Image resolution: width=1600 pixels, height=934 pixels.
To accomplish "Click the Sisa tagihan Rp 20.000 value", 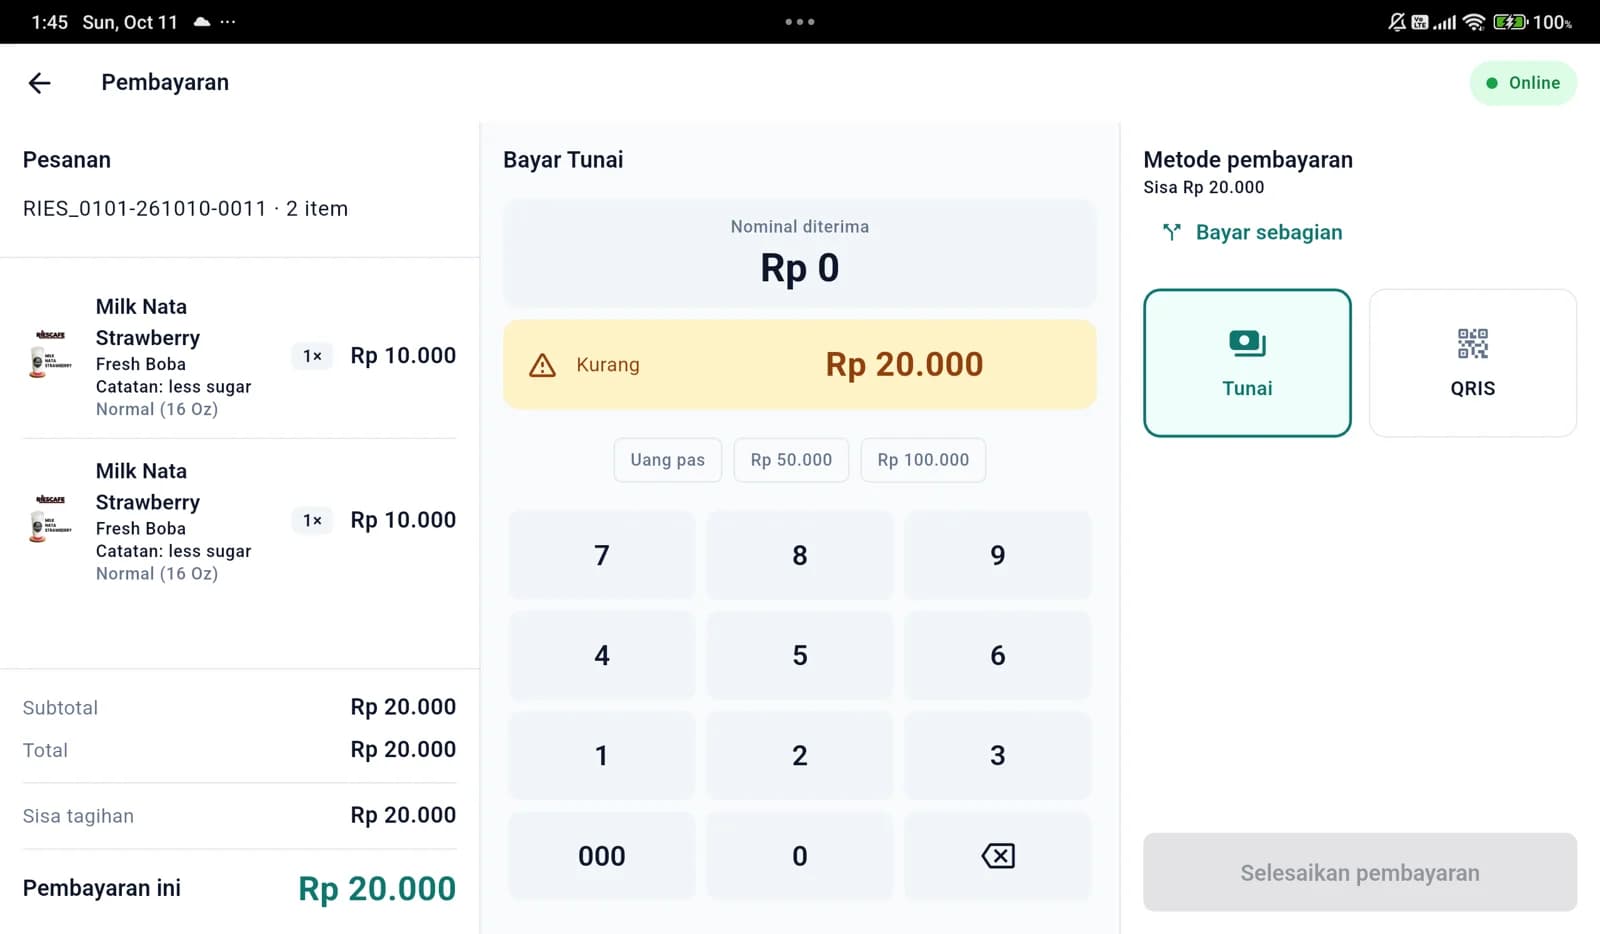I will [x=403, y=816].
